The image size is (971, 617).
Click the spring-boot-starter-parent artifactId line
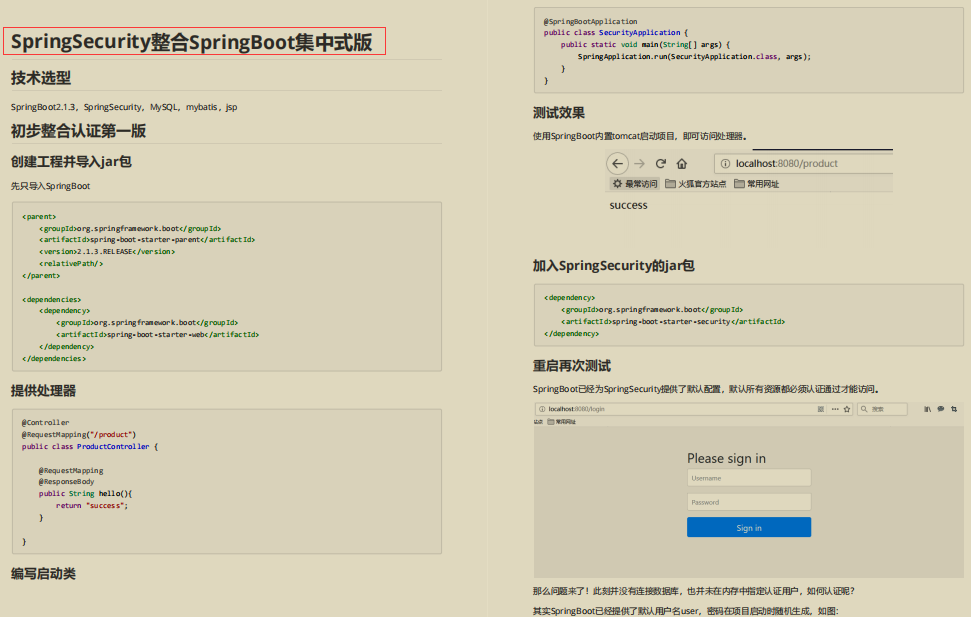[147, 240]
